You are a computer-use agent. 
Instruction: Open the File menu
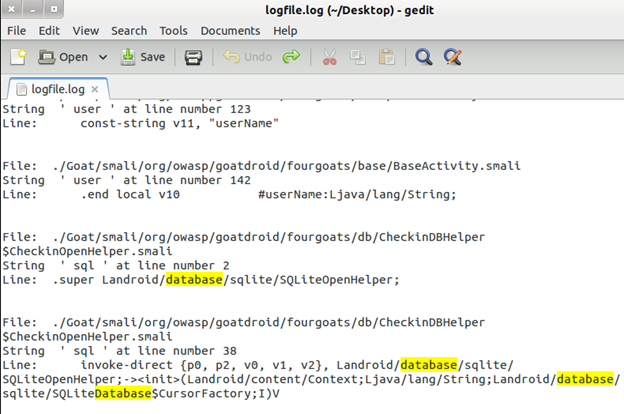coord(17,31)
